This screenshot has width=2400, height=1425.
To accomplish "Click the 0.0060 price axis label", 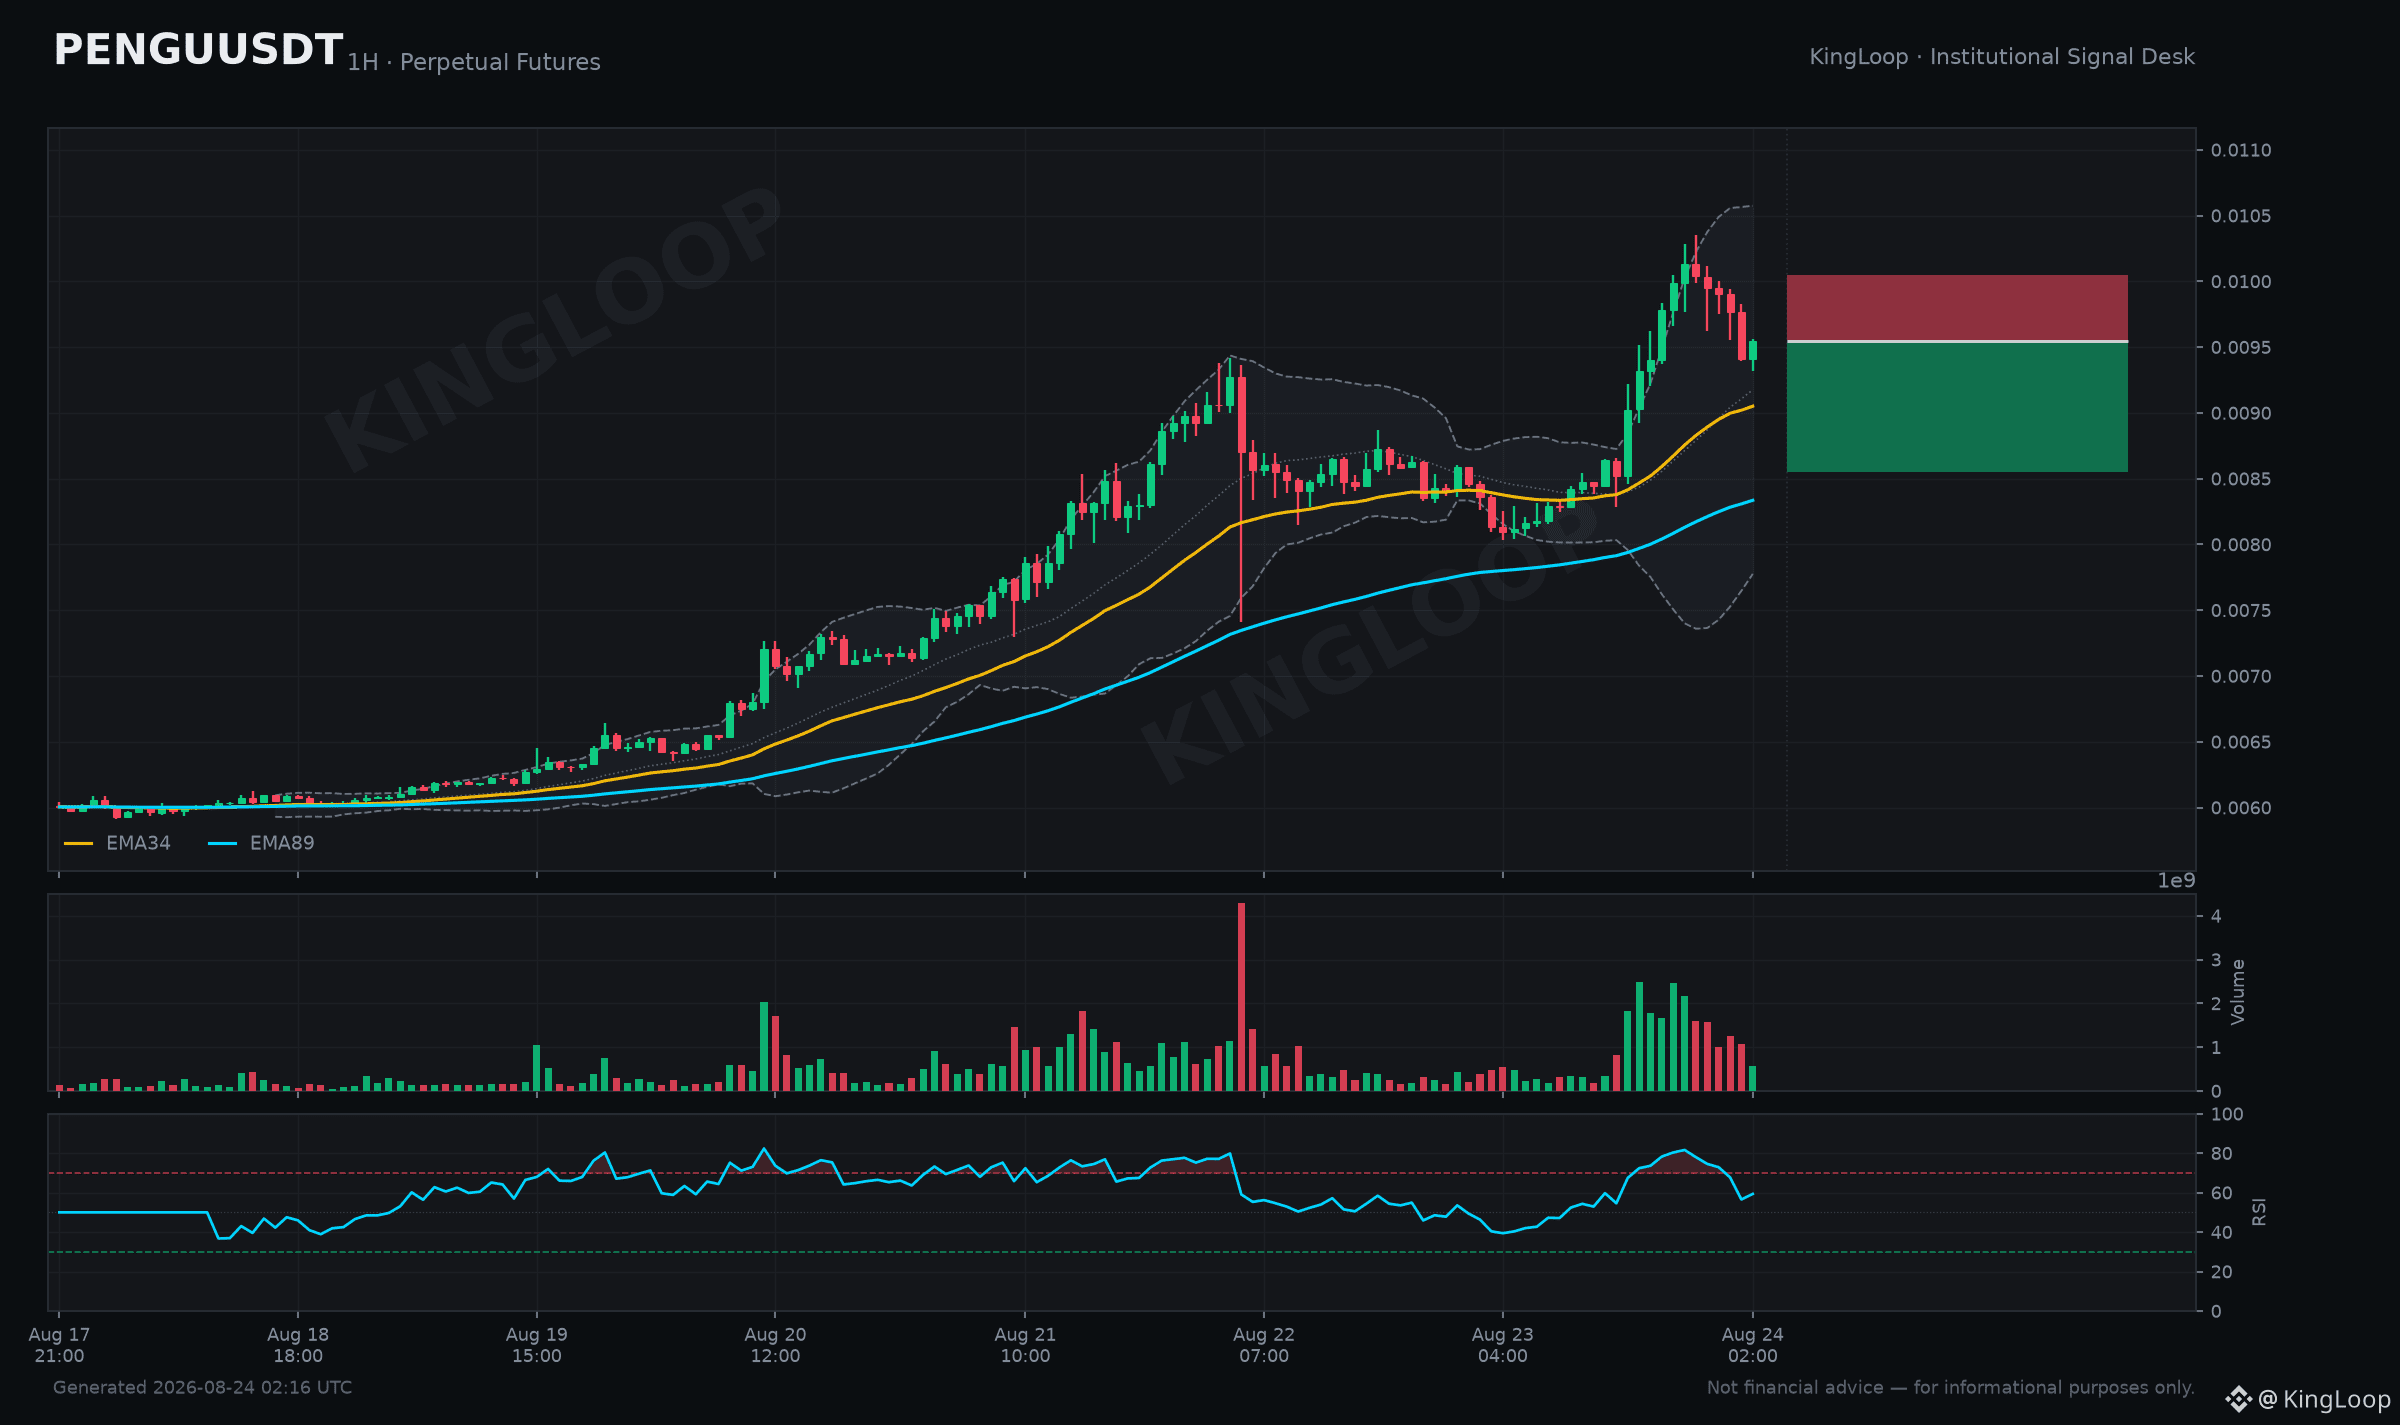I will point(2241,808).
